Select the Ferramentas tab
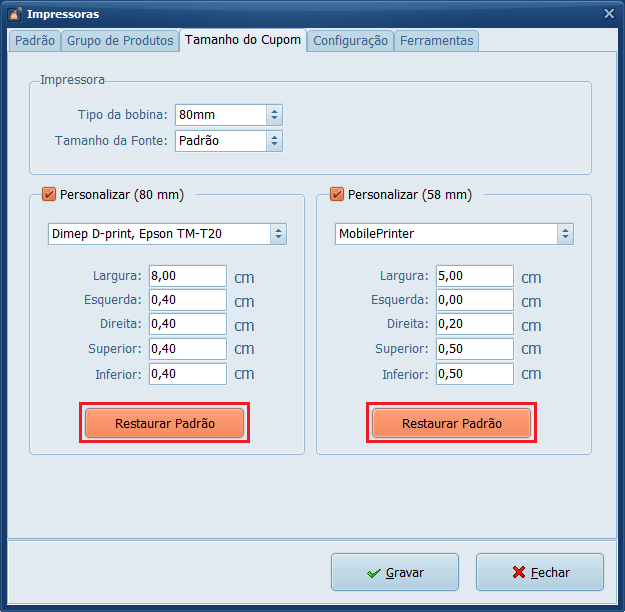 point(437,41)
